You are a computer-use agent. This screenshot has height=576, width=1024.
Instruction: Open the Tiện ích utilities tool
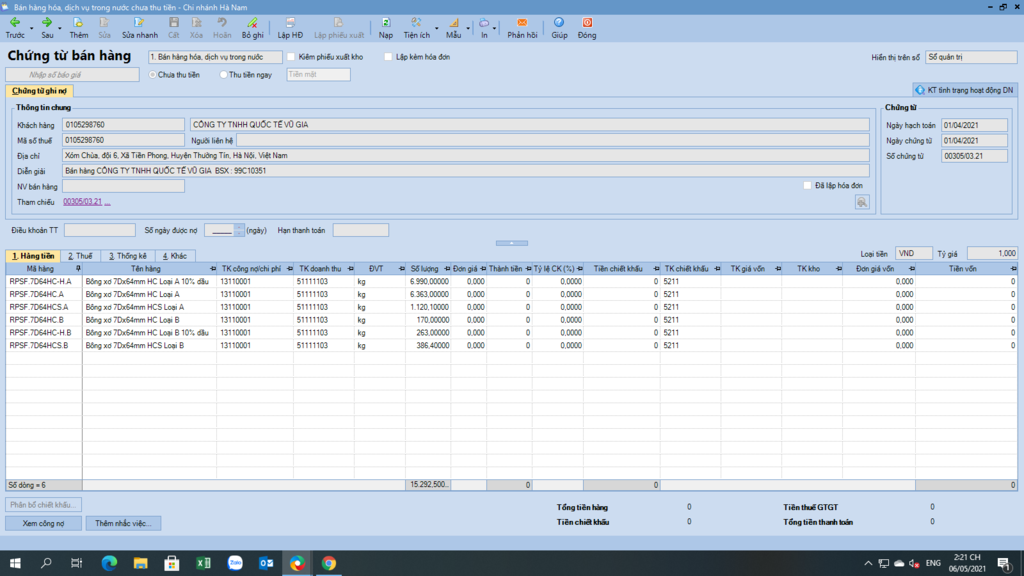(416, 28)
